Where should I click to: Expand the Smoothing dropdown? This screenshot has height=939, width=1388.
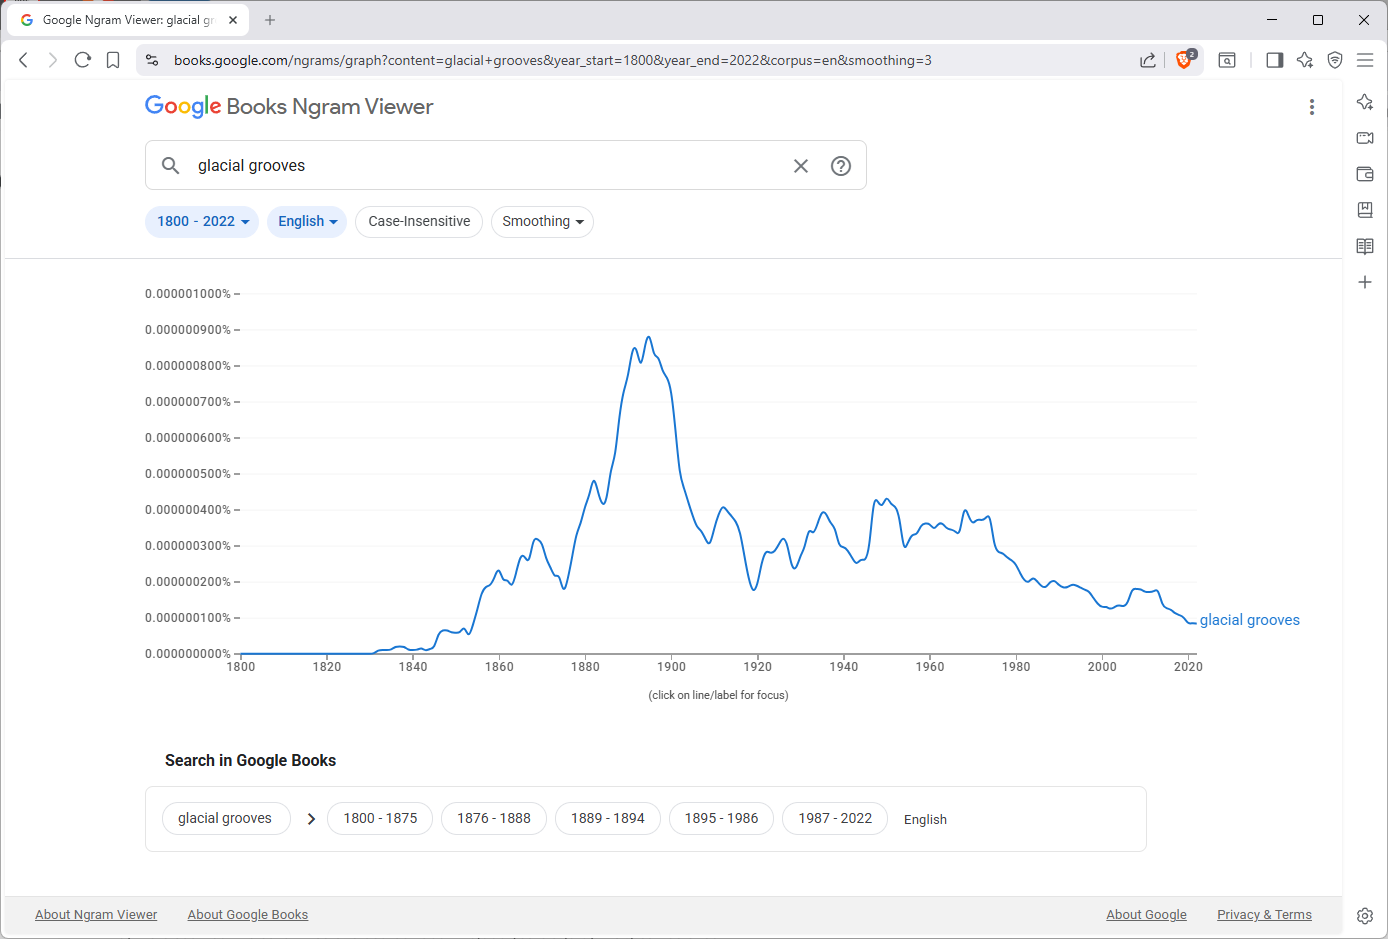(542, 222)
